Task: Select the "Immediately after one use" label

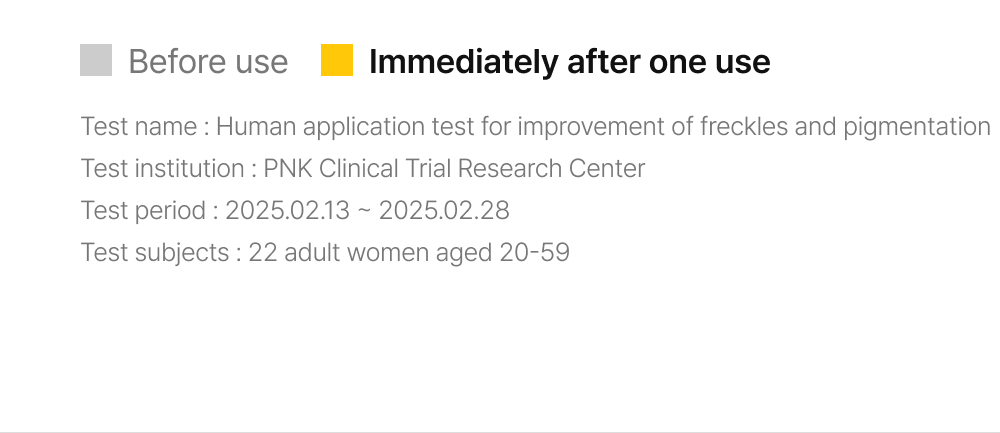Action: click(569, 62)
